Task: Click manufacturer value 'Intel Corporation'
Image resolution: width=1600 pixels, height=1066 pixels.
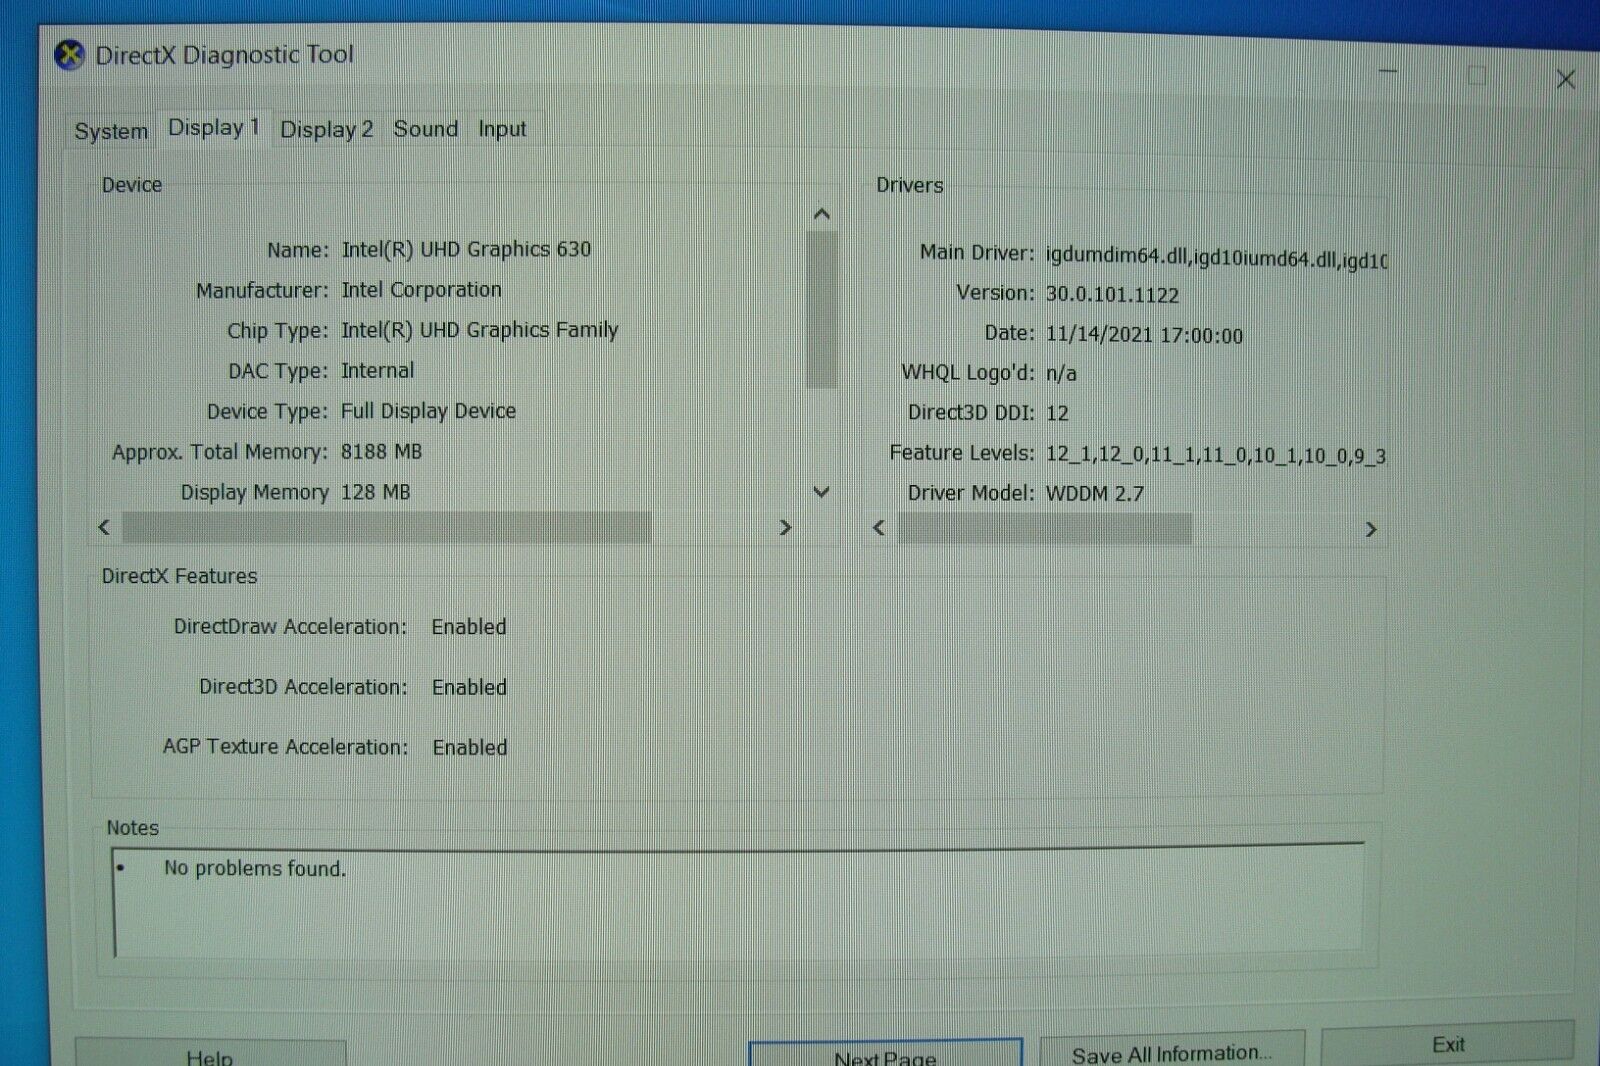Action: click(x=421, y=290)
